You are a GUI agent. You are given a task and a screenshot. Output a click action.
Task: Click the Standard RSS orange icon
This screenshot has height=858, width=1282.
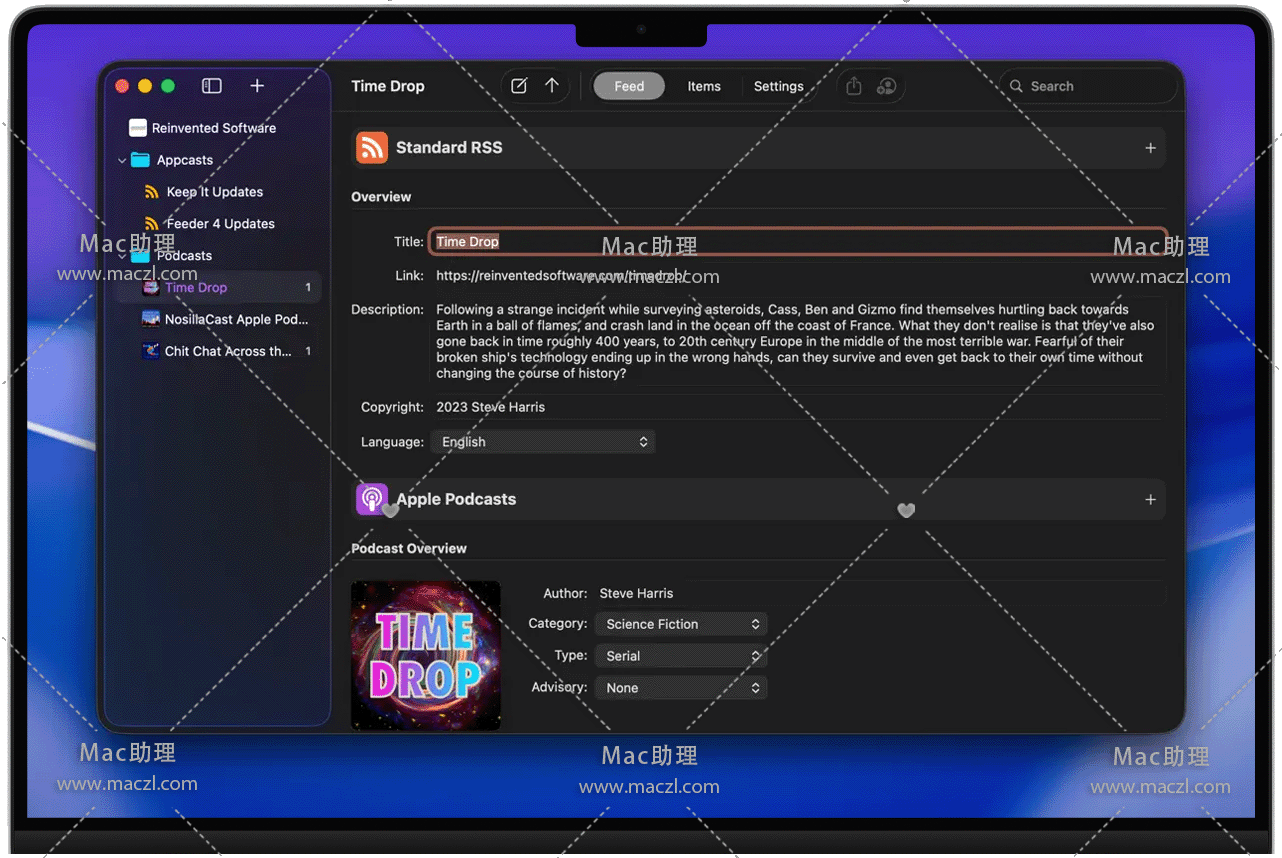coord(372,148)
